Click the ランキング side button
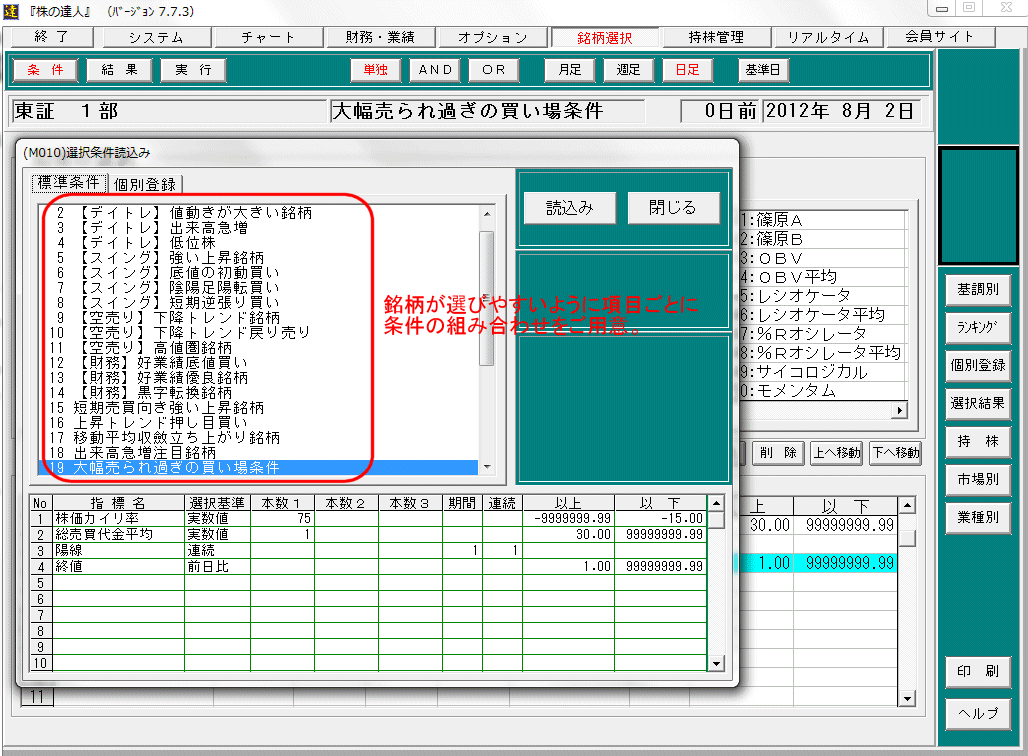Screen dimensions: 1028x756 [977, 327]
